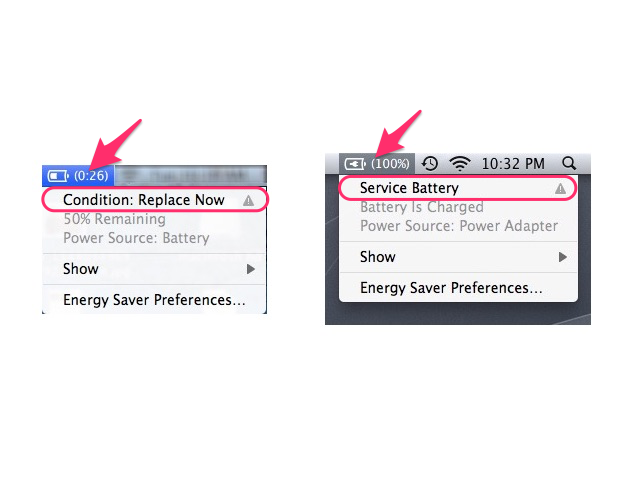Open Time Machine clock icon in menu bar
Viewport: 640px width, 480px height.
pos(429,164)
